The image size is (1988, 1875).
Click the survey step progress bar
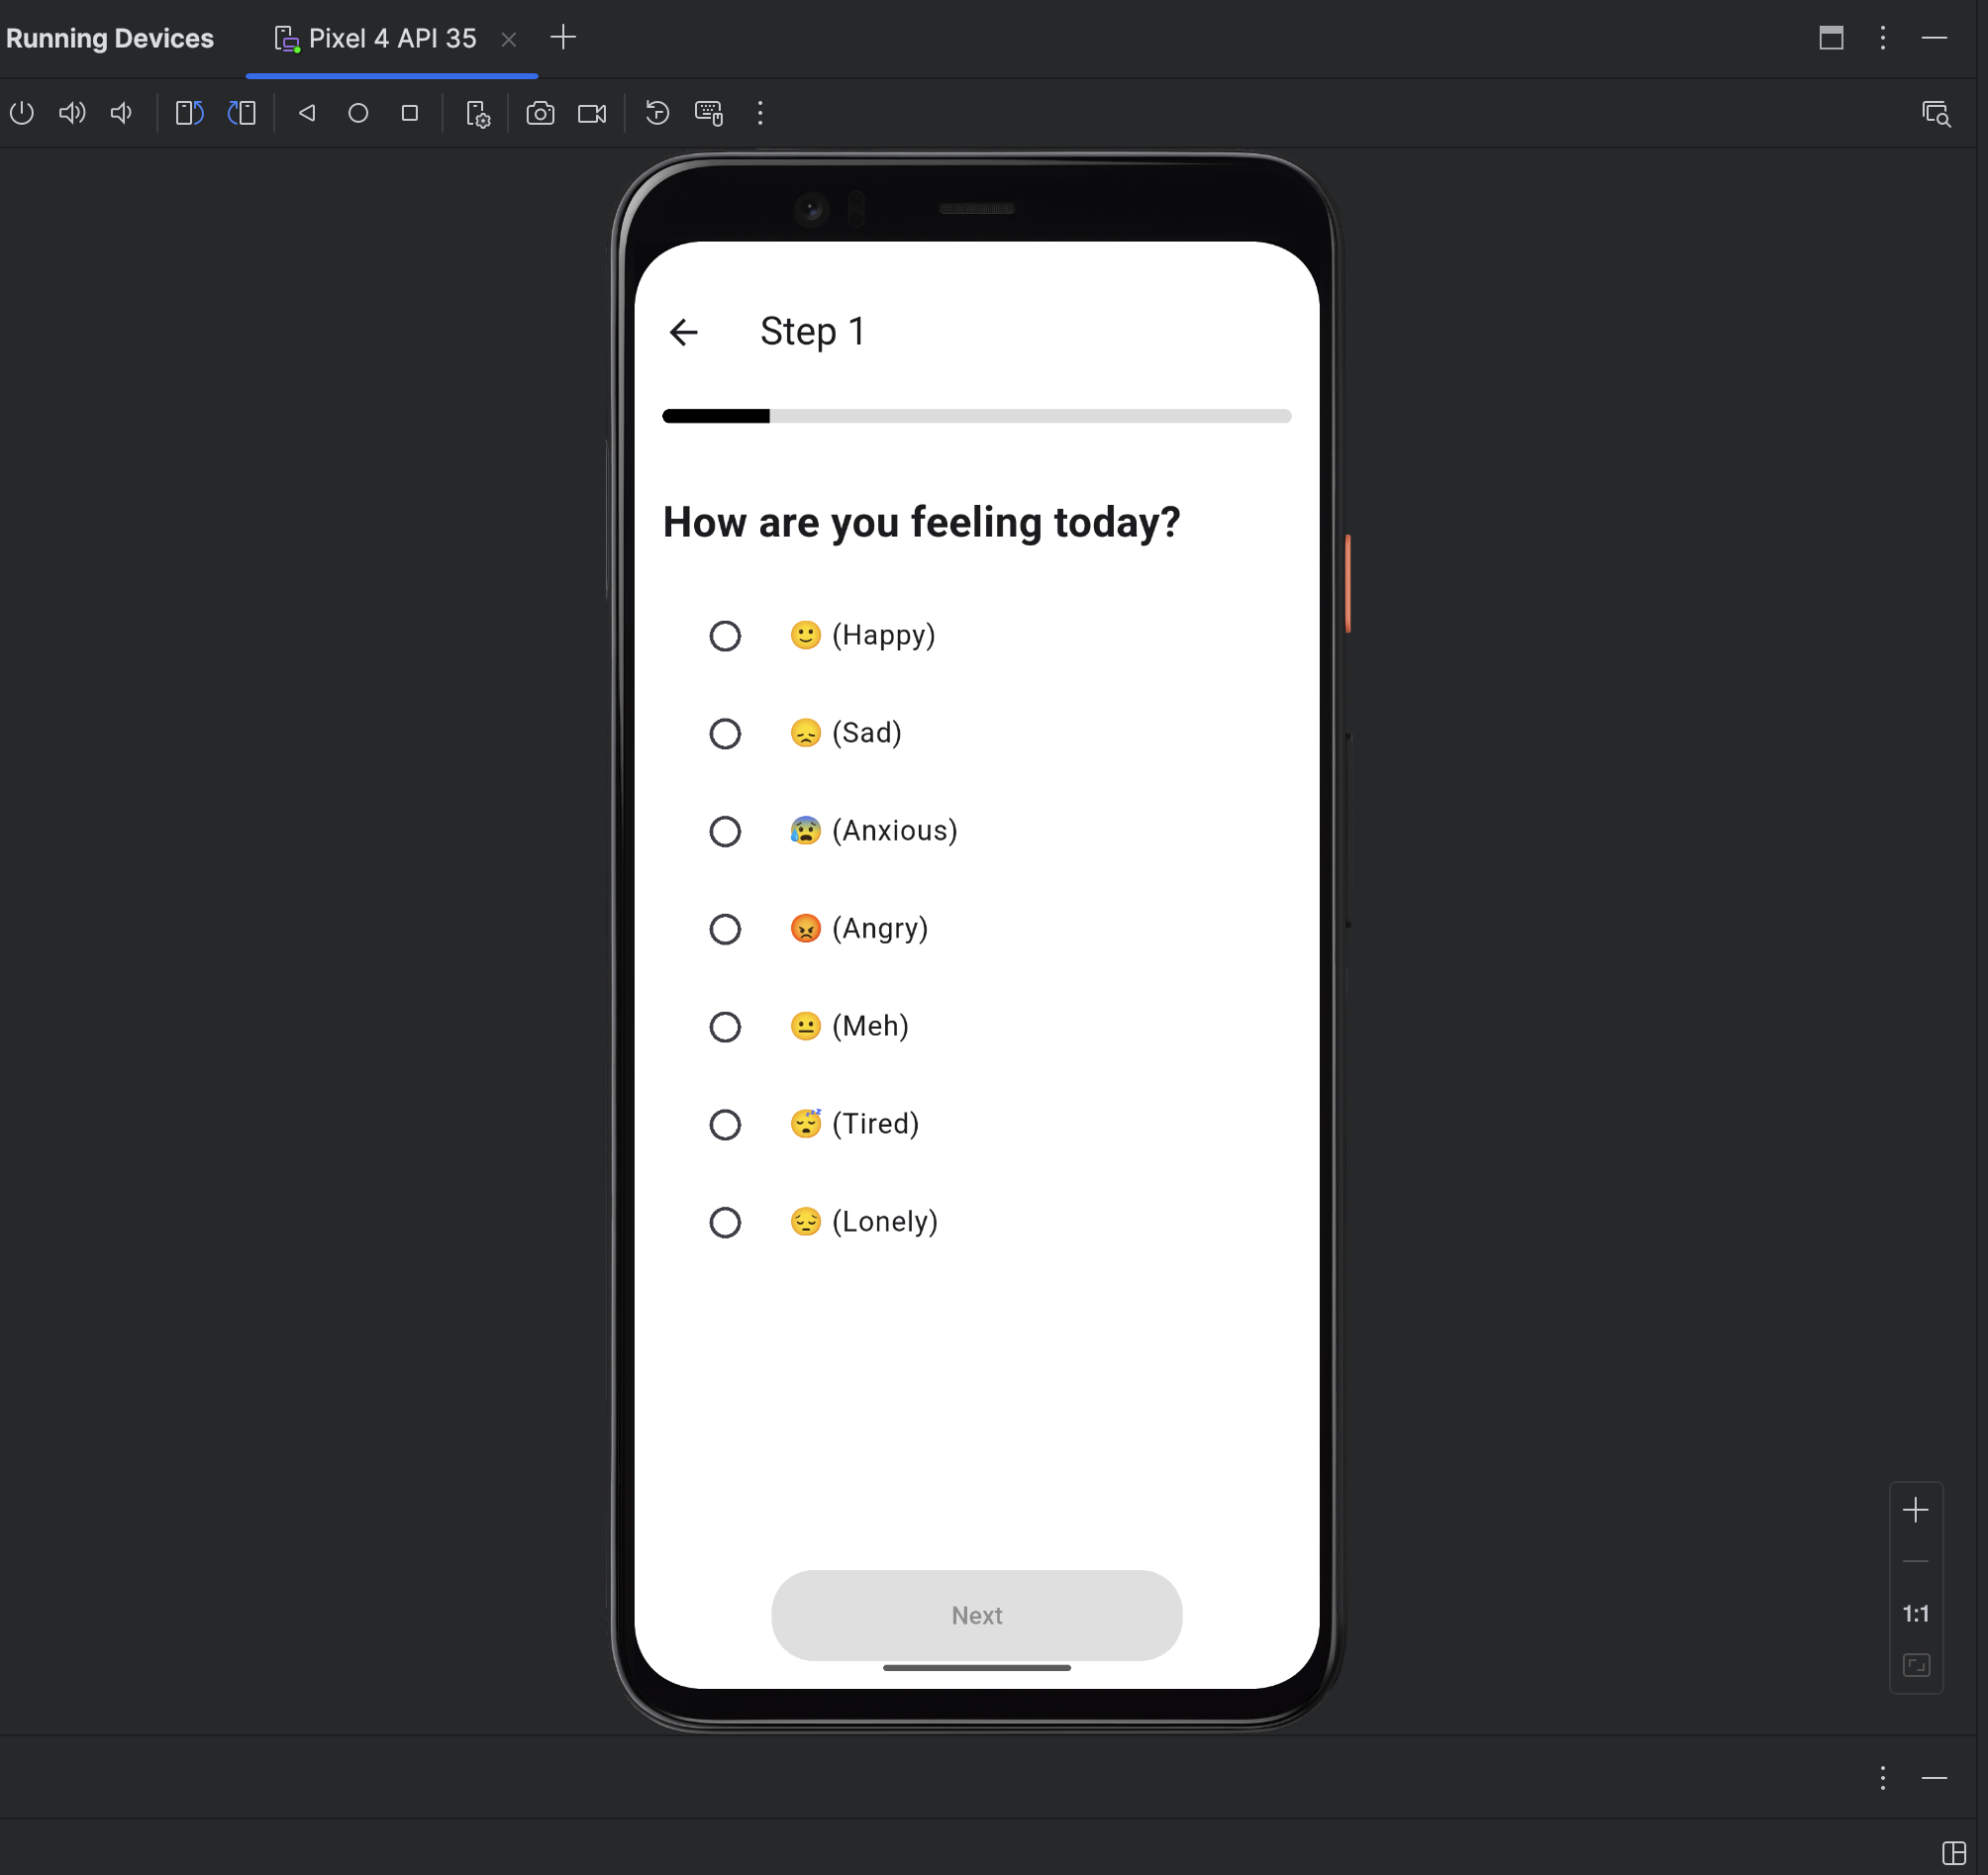(977, 416)
